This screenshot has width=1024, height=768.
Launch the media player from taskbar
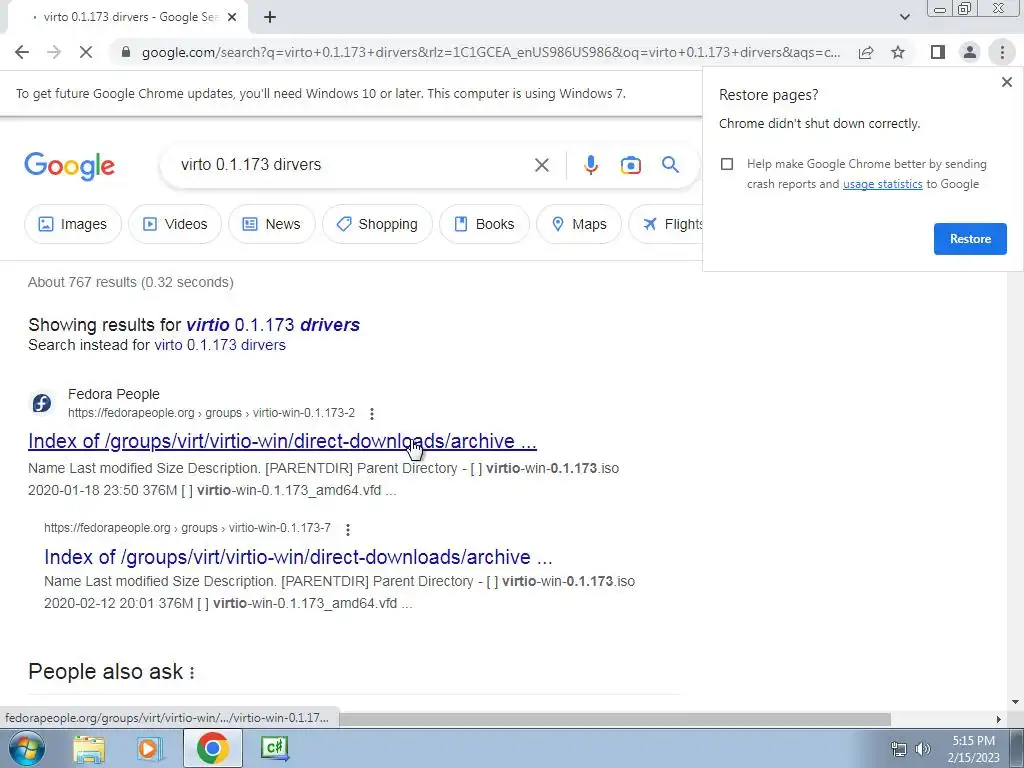pyautogui.click(x=149, y=748)
